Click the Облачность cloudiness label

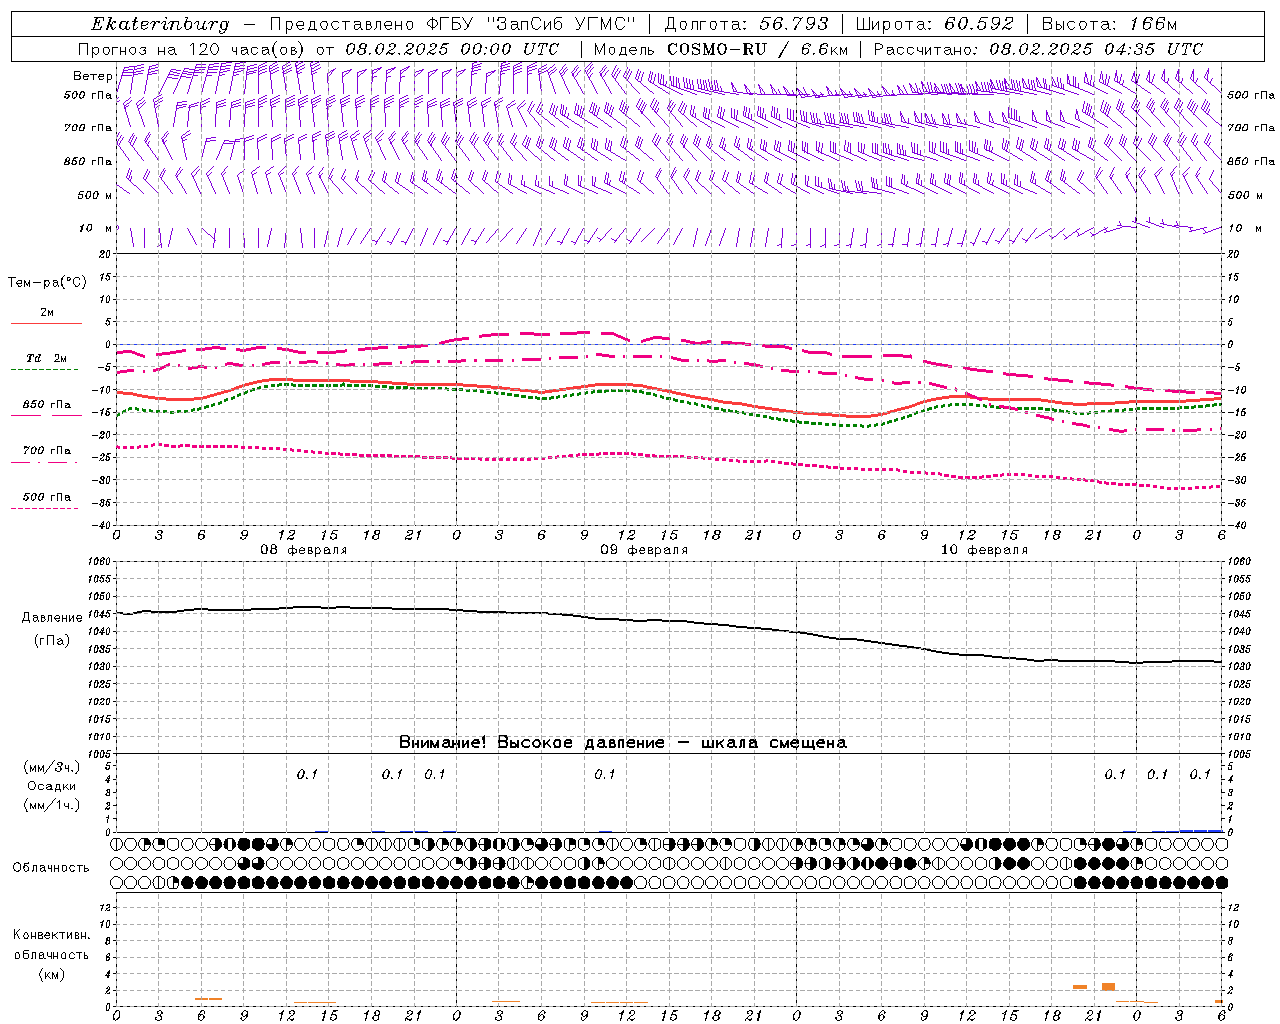(x=51, y=868)
